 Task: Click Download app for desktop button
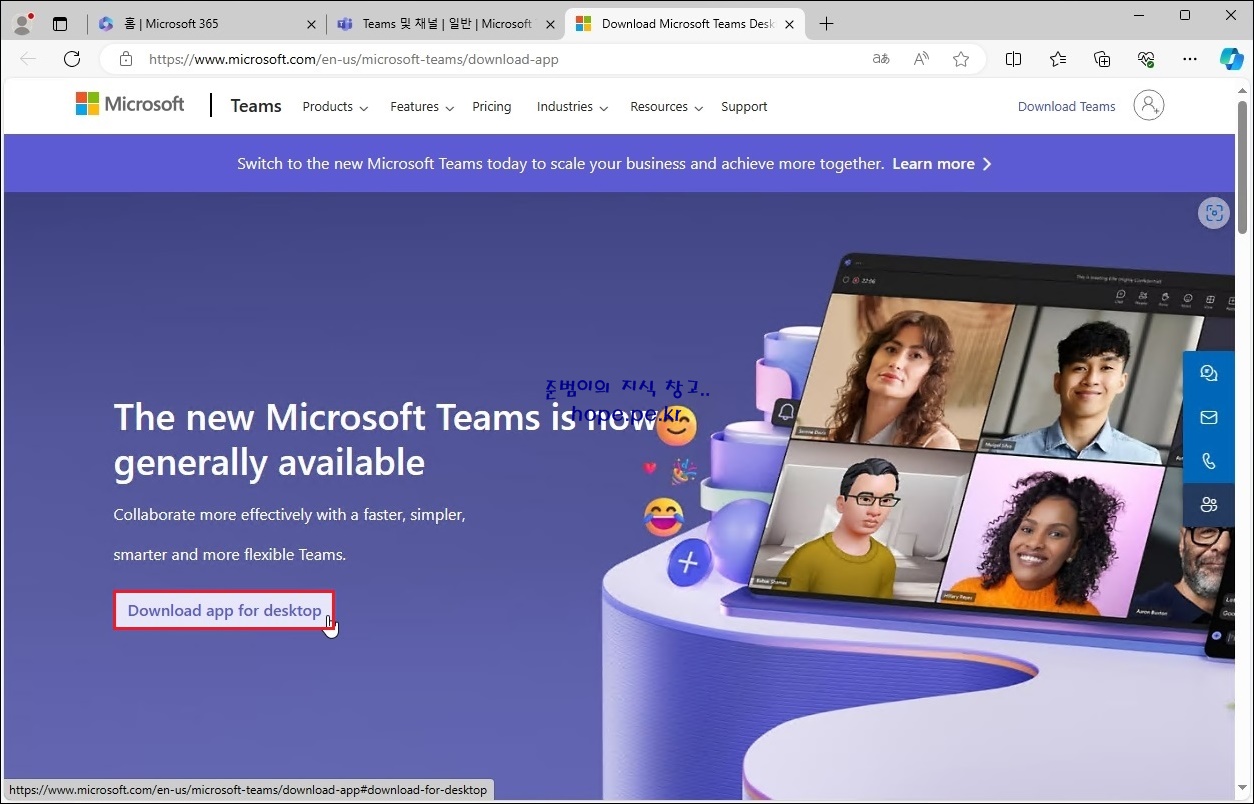click(x=224, y=610)
